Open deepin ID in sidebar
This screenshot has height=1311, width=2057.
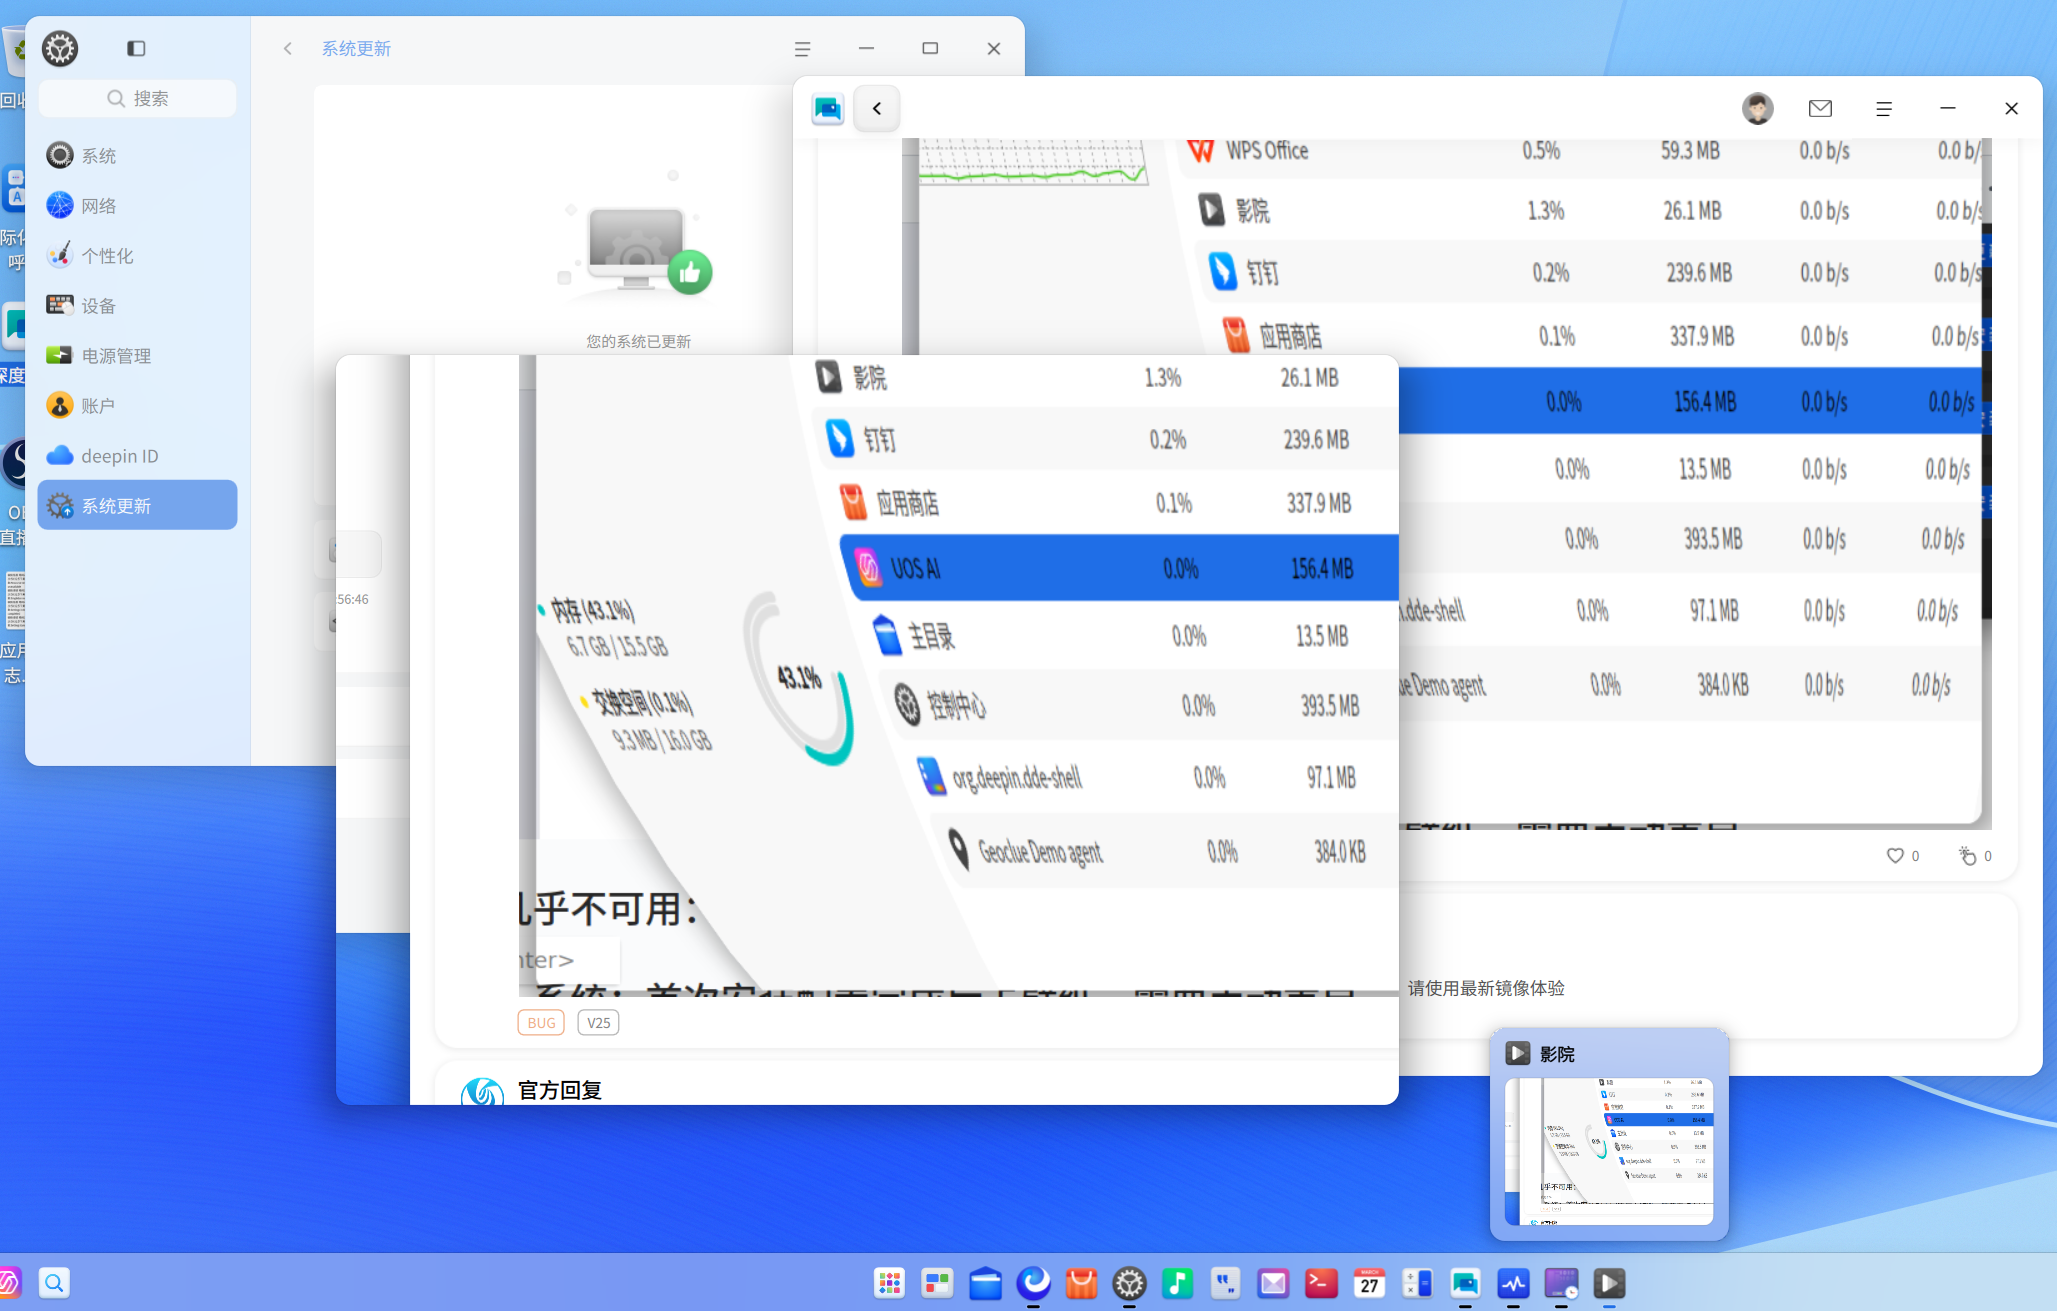click(138, 455)
